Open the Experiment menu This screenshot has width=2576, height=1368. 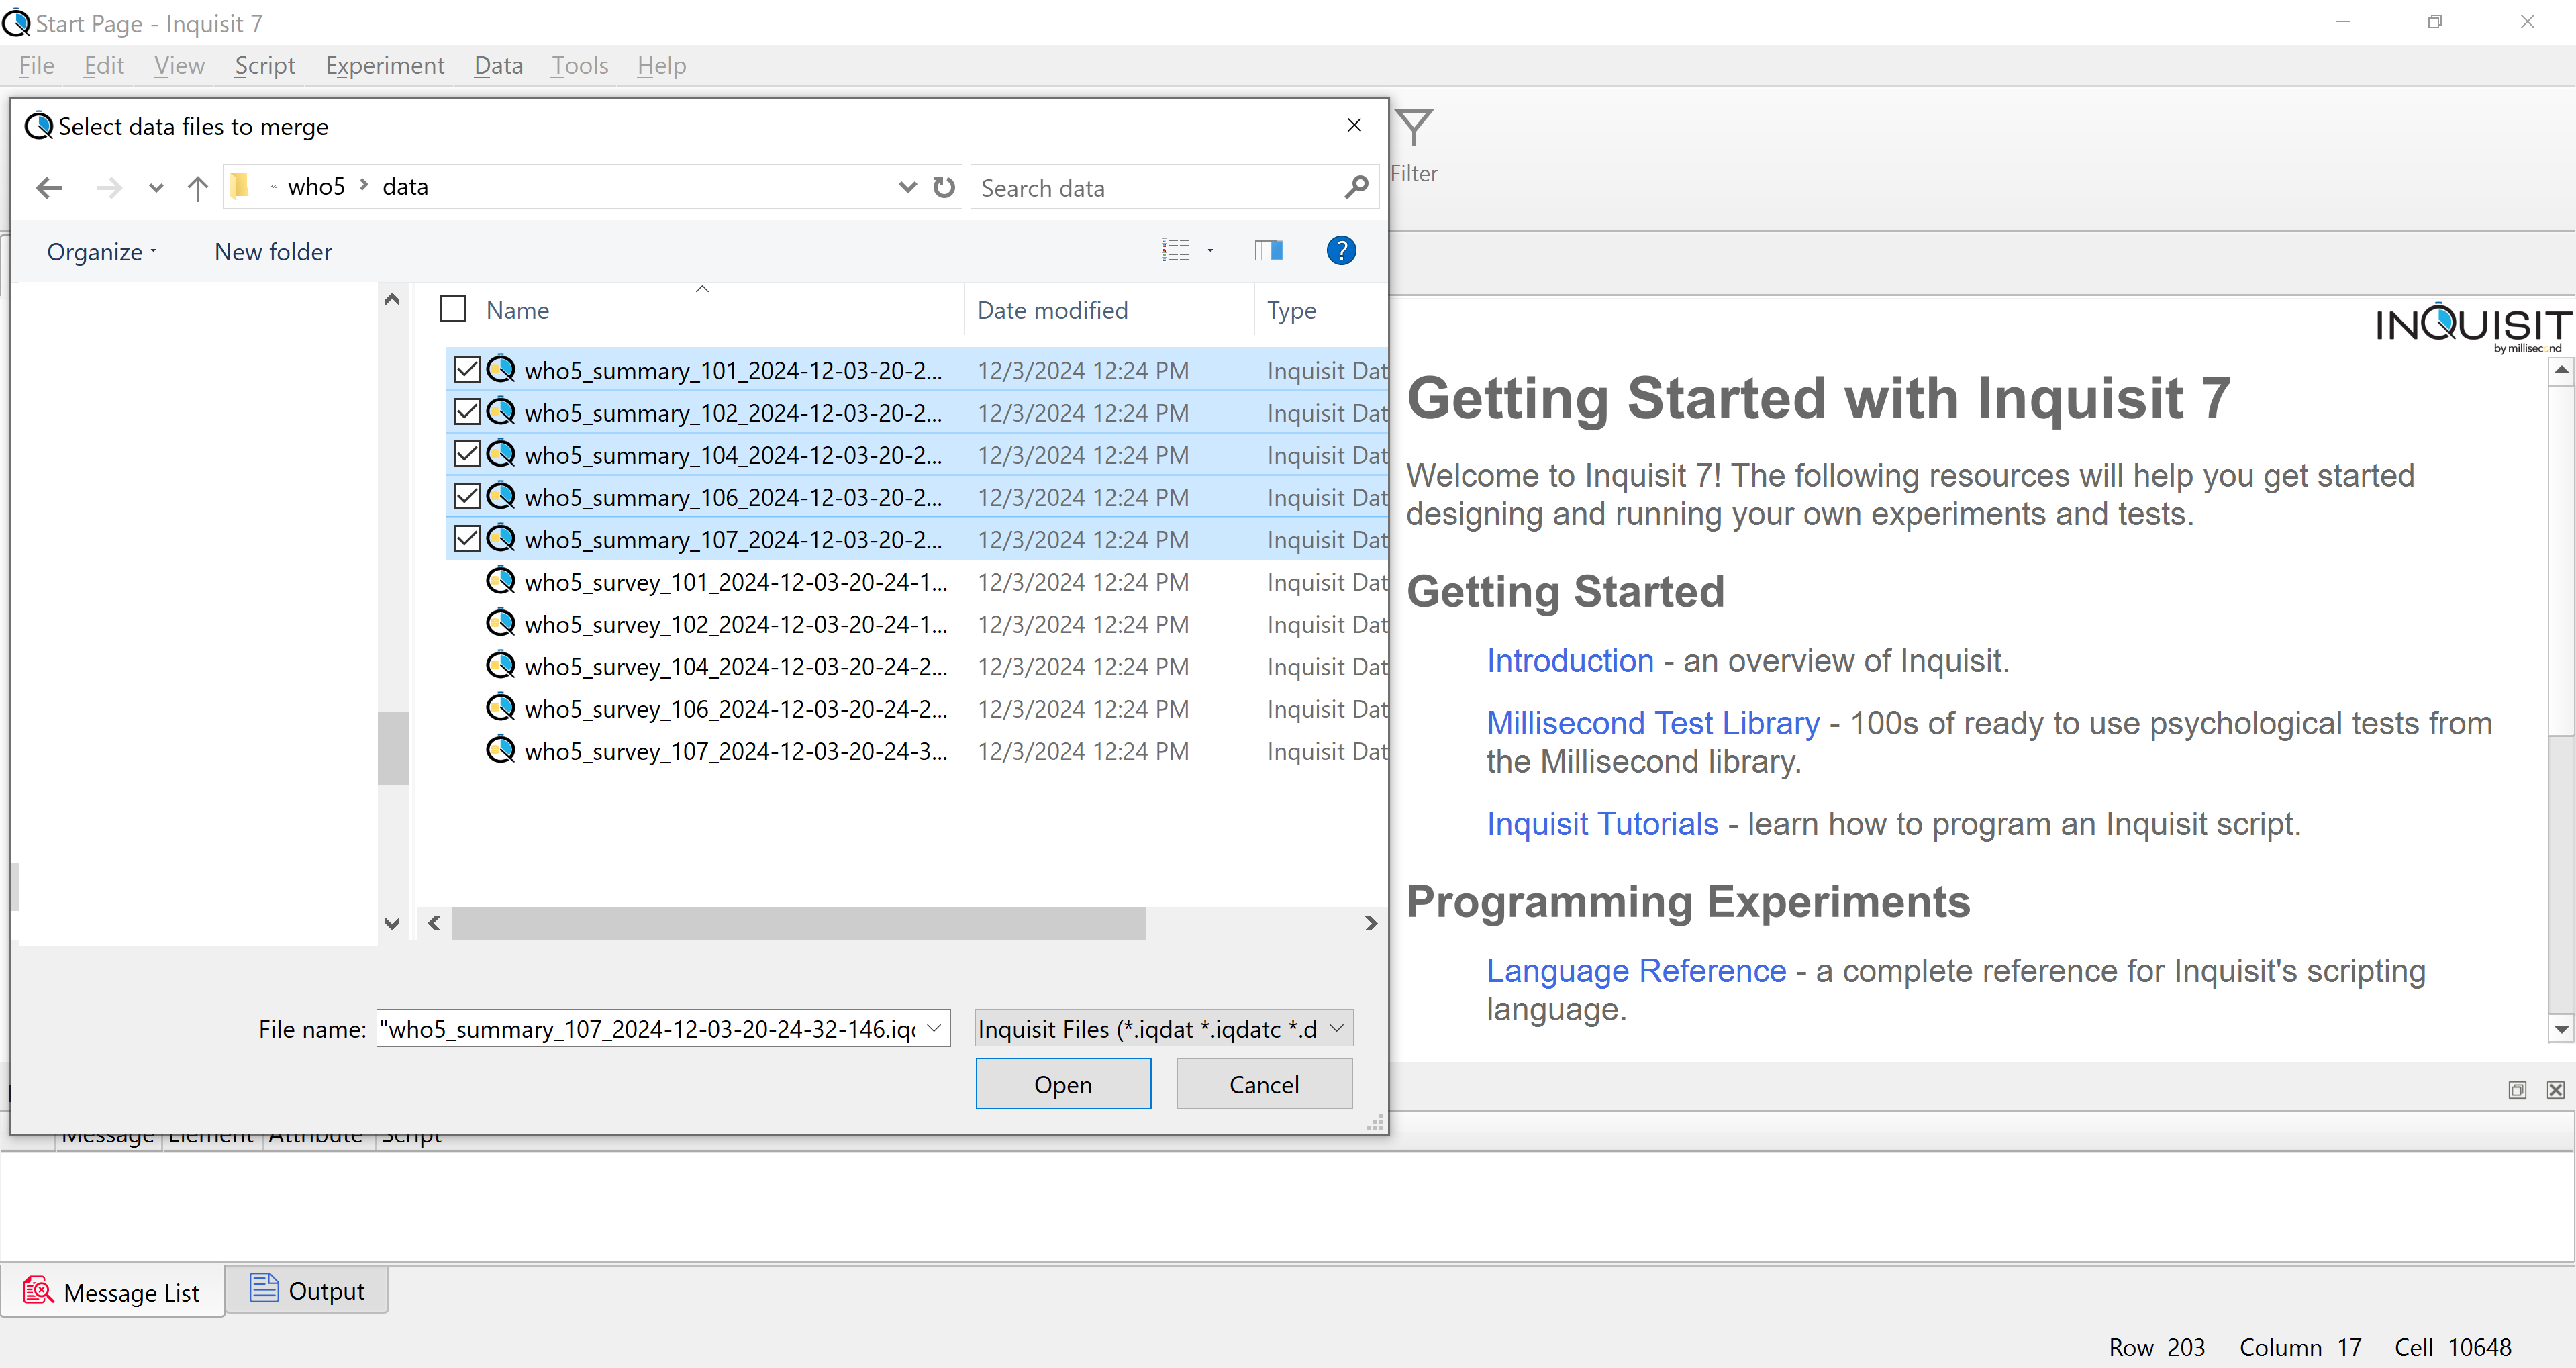coord(385,66)
